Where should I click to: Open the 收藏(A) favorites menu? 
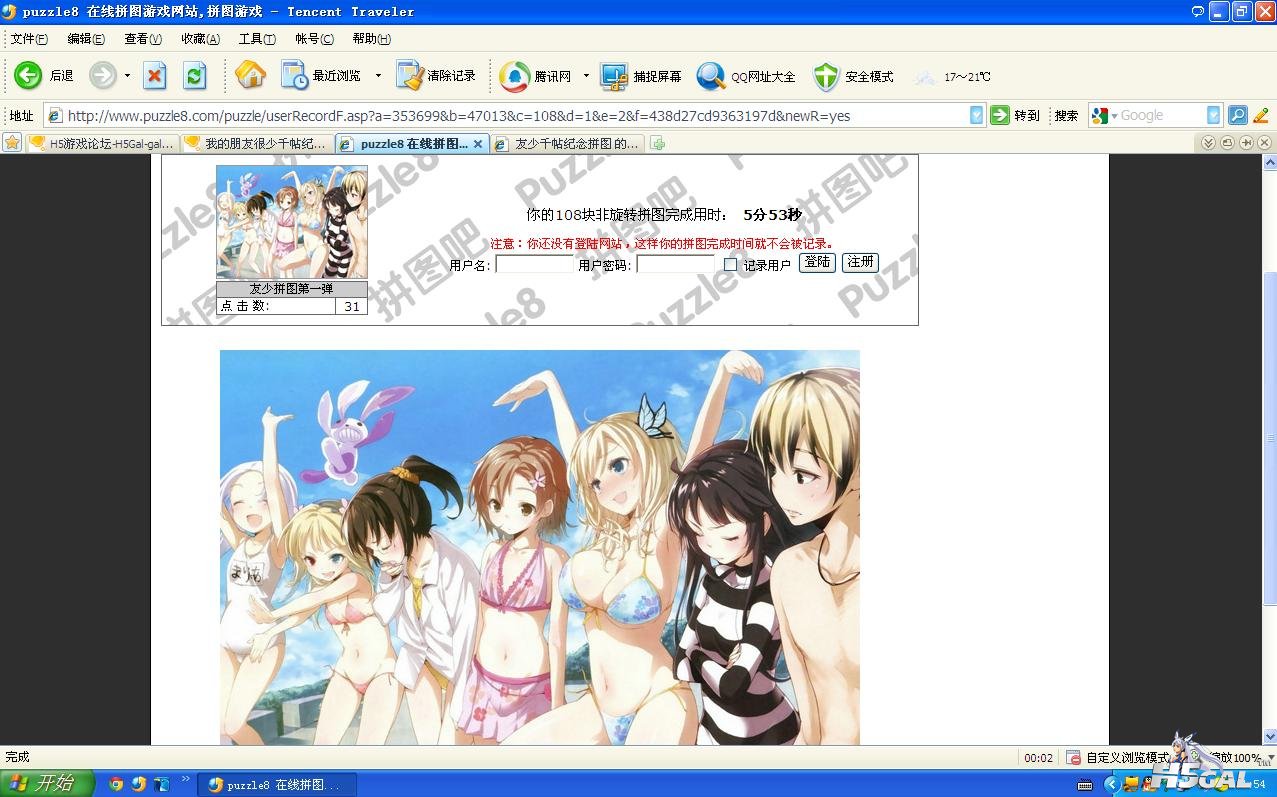pos(200,39)
